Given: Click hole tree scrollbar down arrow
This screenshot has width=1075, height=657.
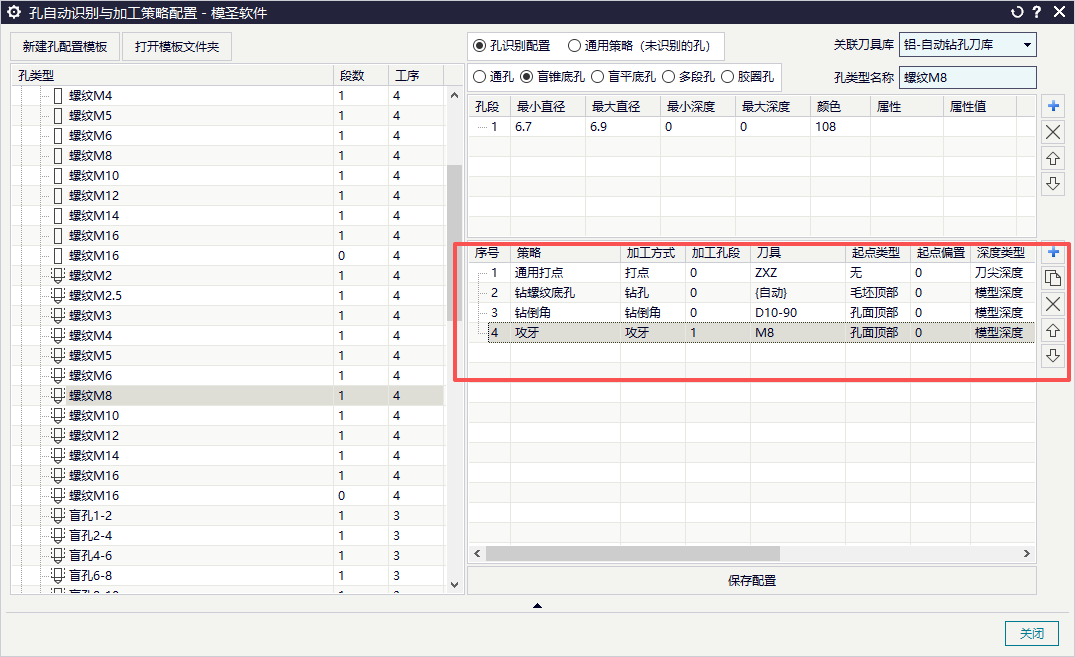Looking at the screenshot, I should (454, 584).
